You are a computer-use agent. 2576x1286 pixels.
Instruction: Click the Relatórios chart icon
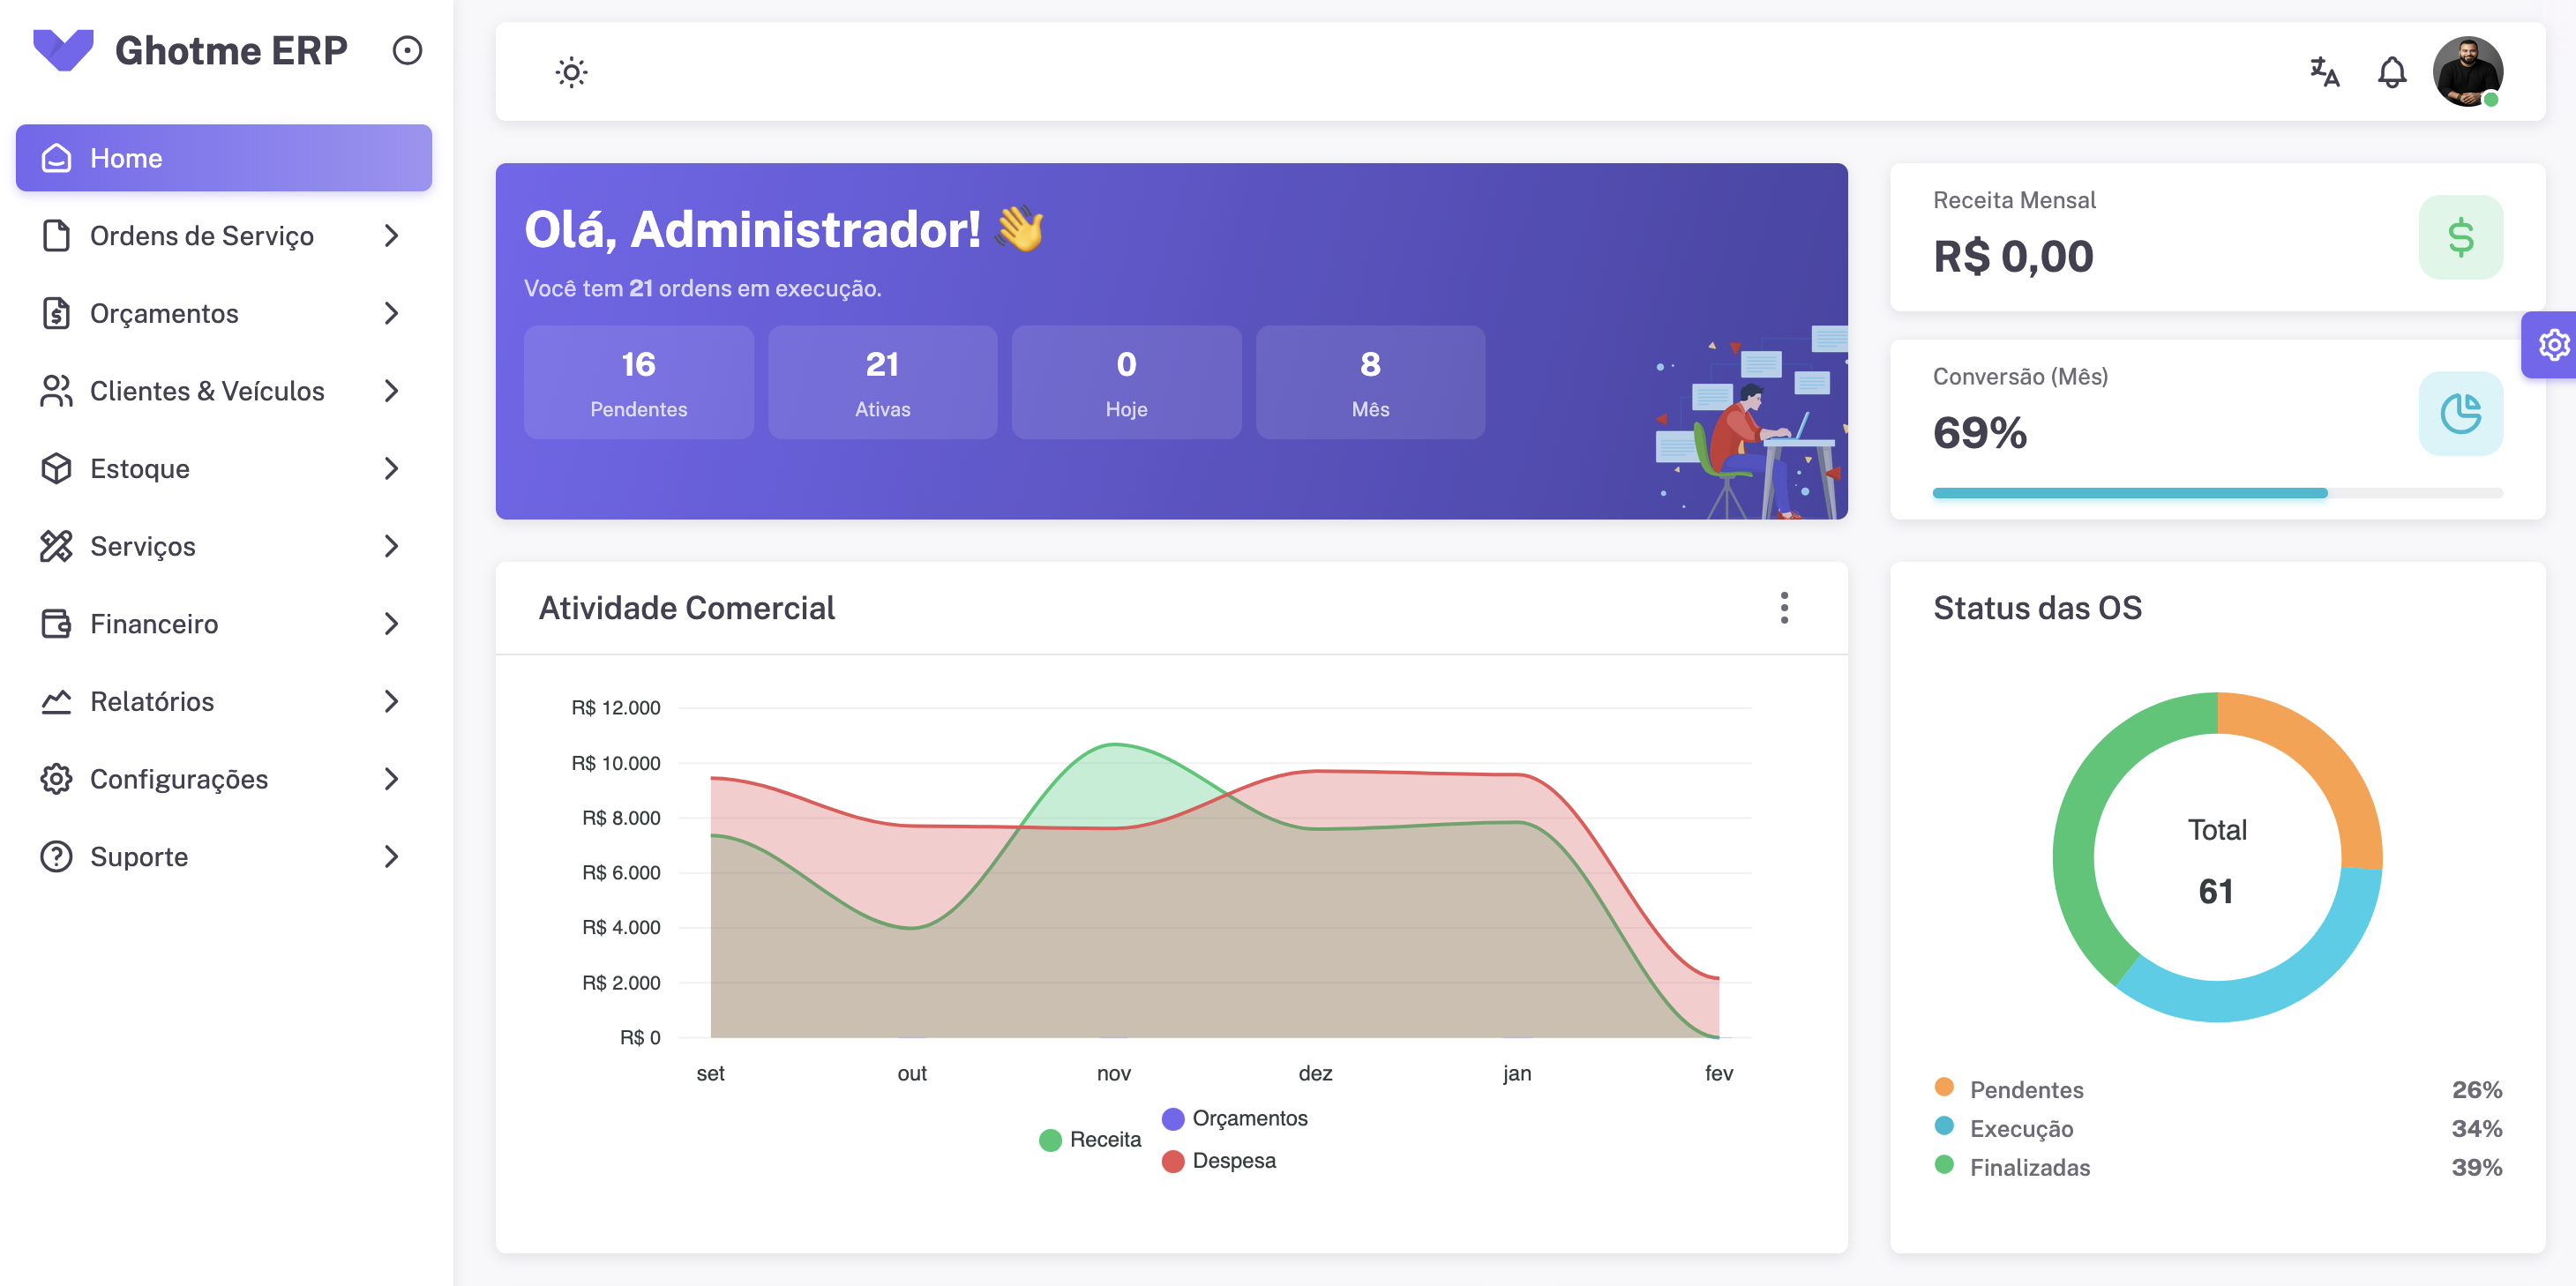(55, 701)
